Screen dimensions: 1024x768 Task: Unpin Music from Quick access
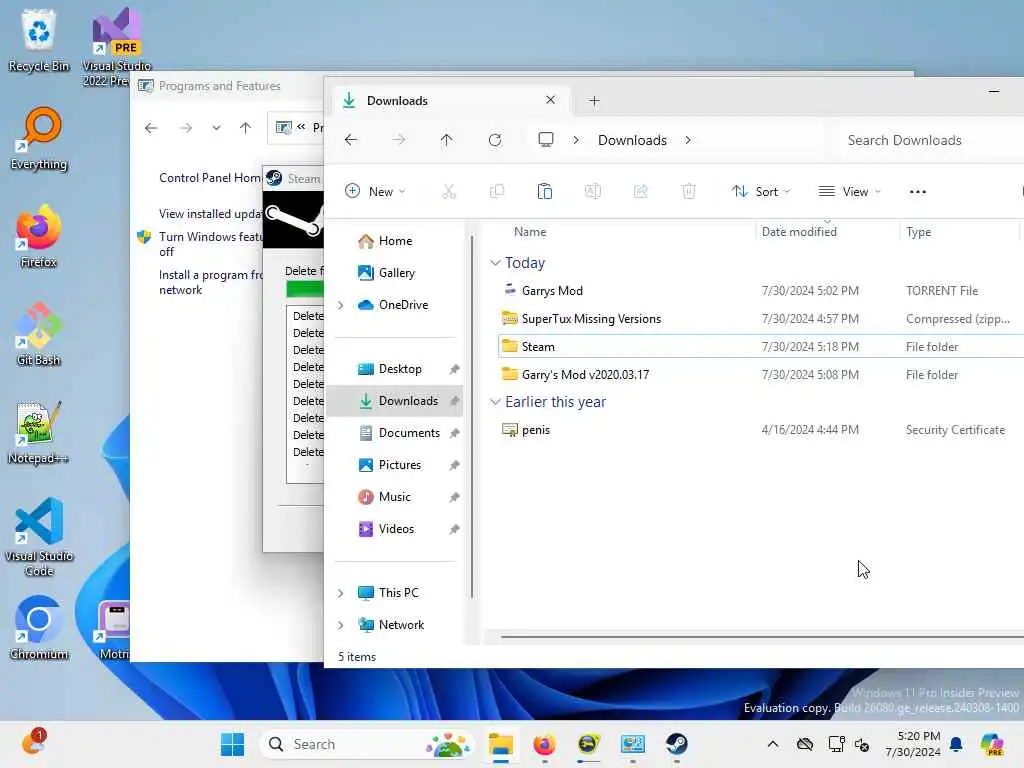[x=454, y=497]
